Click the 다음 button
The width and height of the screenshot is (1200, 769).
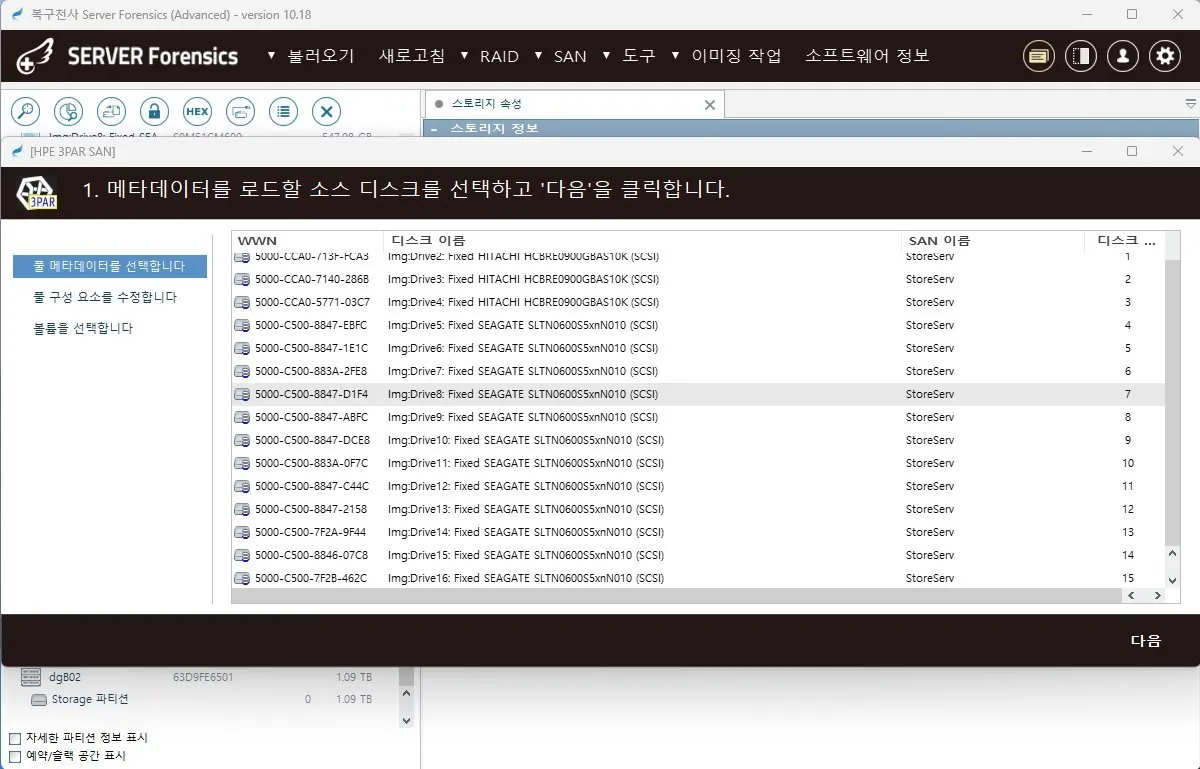[1146, 641]
